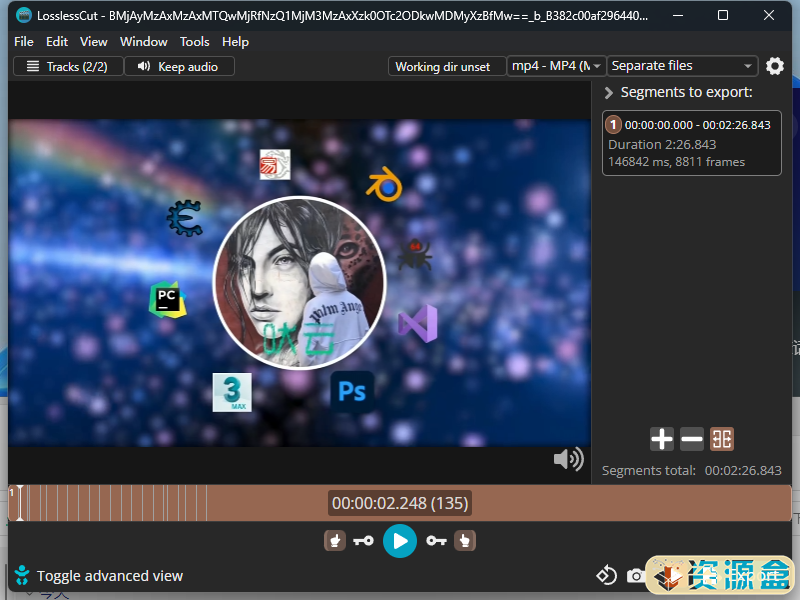
Task: Select segment 00:00:00.000 - 00:02:26.843
Action: pyautogui.click(x=691, y=143)
